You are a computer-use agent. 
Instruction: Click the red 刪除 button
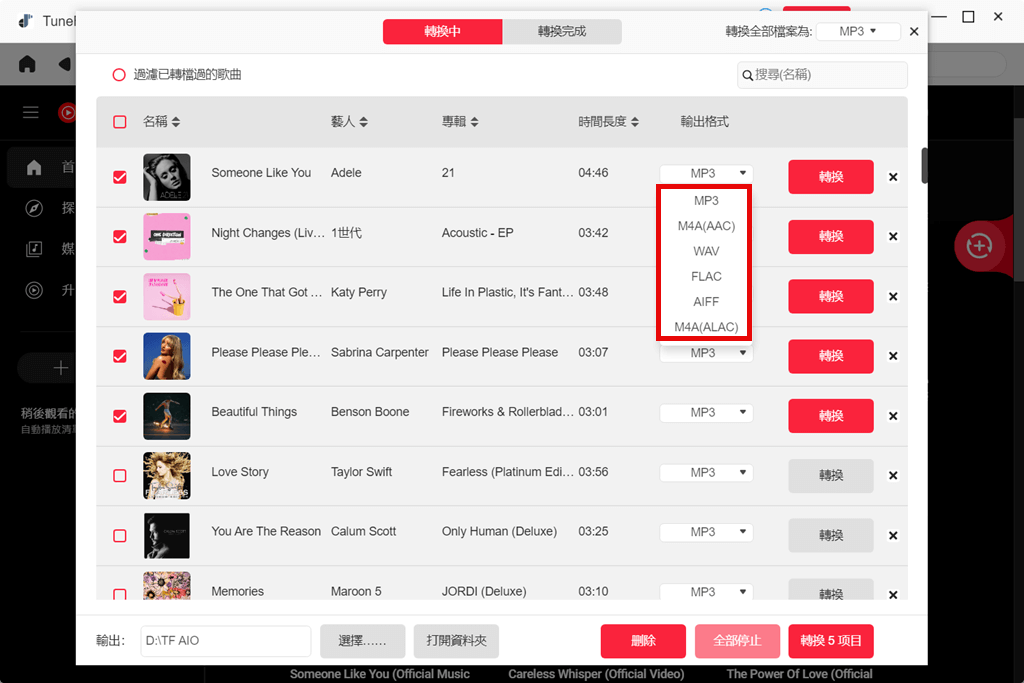click(643, 641)
